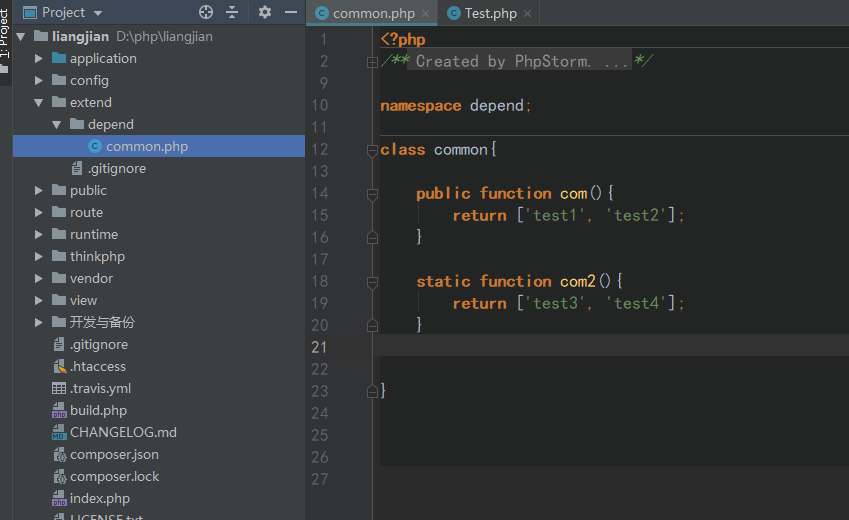Fold the com2 function in gutter

tap(372, 282)
